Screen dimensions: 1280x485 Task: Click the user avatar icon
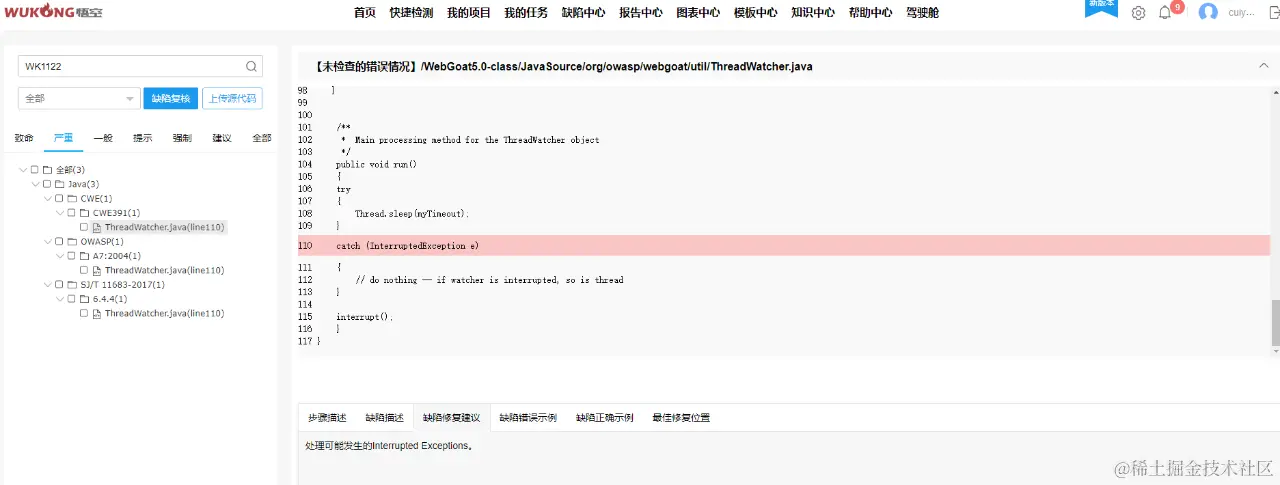(x=1208, y=13)
